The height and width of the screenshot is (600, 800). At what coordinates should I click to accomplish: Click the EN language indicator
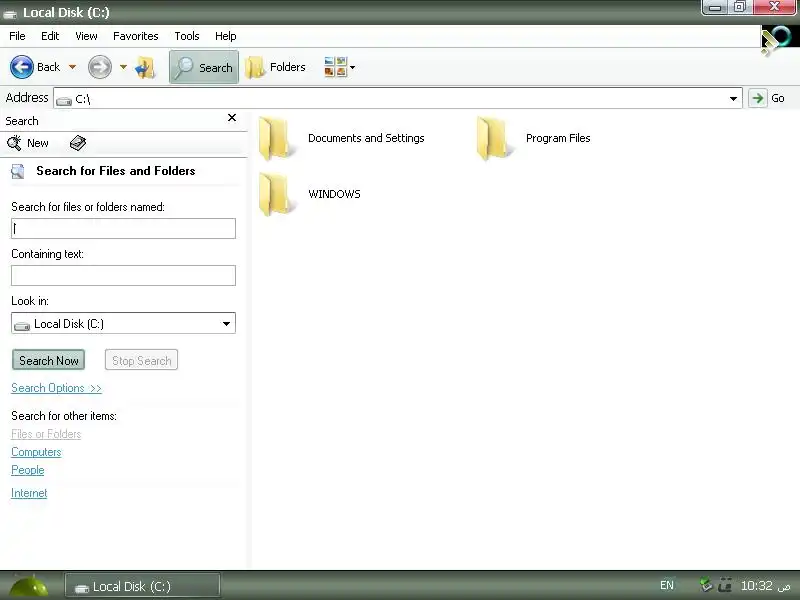pos(666,585)
